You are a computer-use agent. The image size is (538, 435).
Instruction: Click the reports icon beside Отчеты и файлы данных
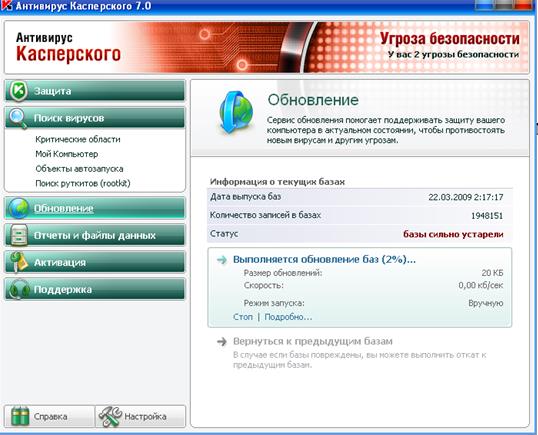tap(19, 235)
